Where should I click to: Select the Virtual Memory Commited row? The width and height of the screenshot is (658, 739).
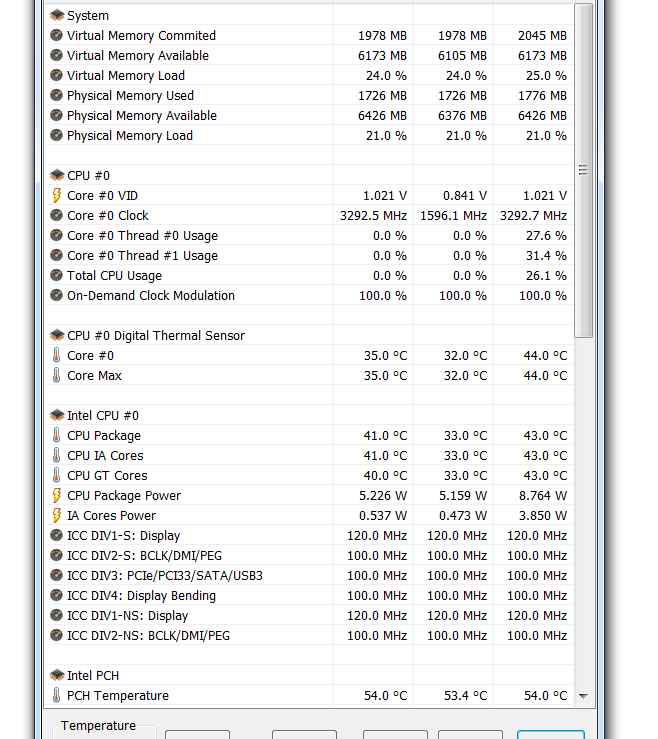[x=309, y=35]
